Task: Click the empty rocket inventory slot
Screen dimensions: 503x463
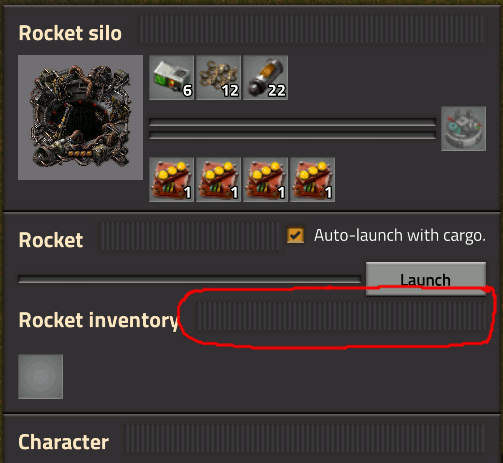Action: [x=40, y=377]
